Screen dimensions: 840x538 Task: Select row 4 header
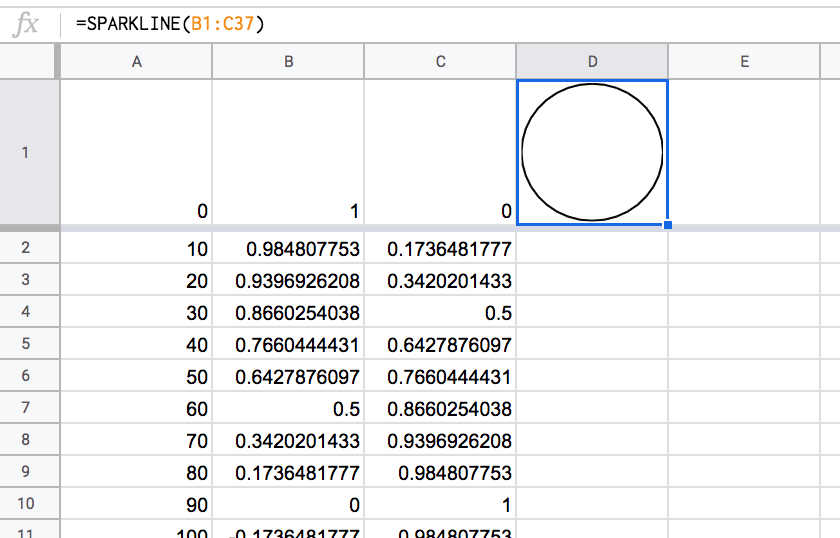click(25, 311)
